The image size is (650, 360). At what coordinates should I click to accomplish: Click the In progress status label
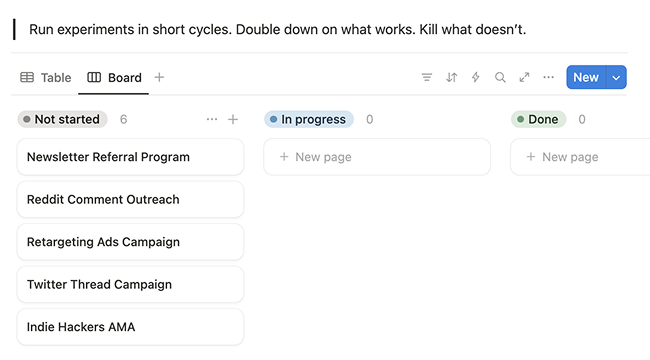pyautogui.click(x=309, y=119)
